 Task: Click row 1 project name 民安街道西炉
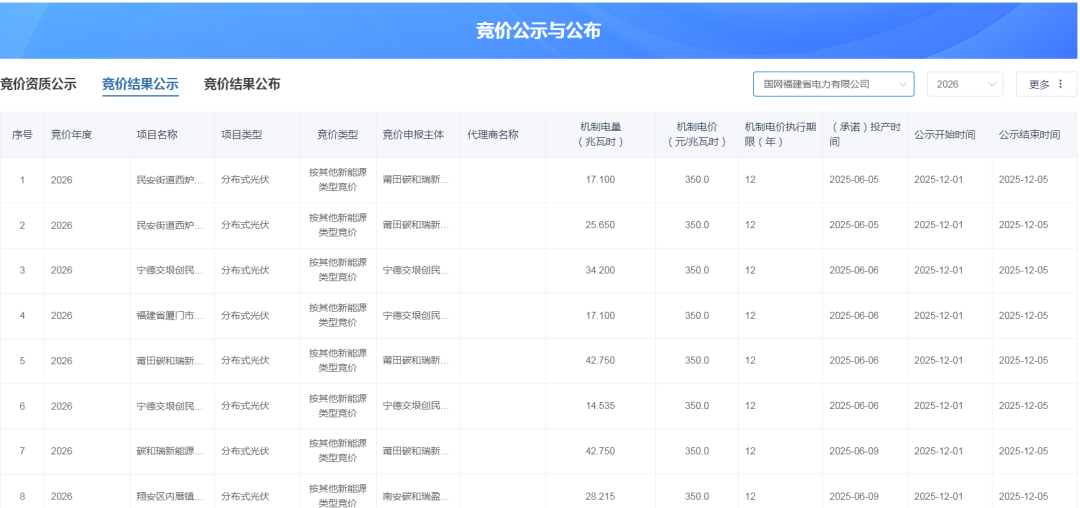click(x=170, y=181)
